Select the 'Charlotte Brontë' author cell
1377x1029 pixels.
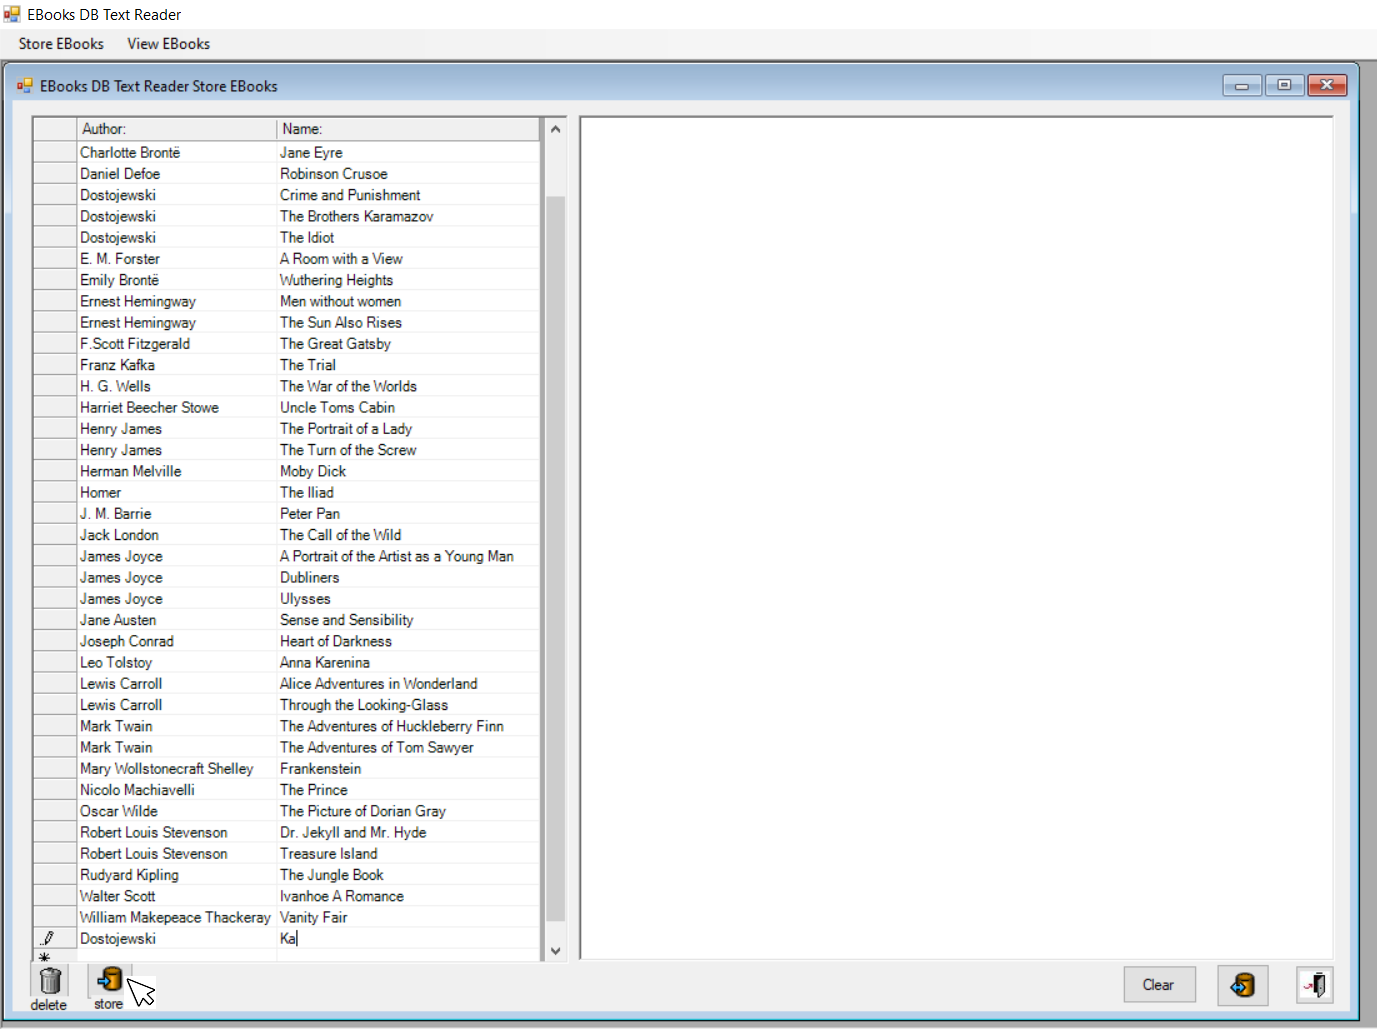point(177,152)
